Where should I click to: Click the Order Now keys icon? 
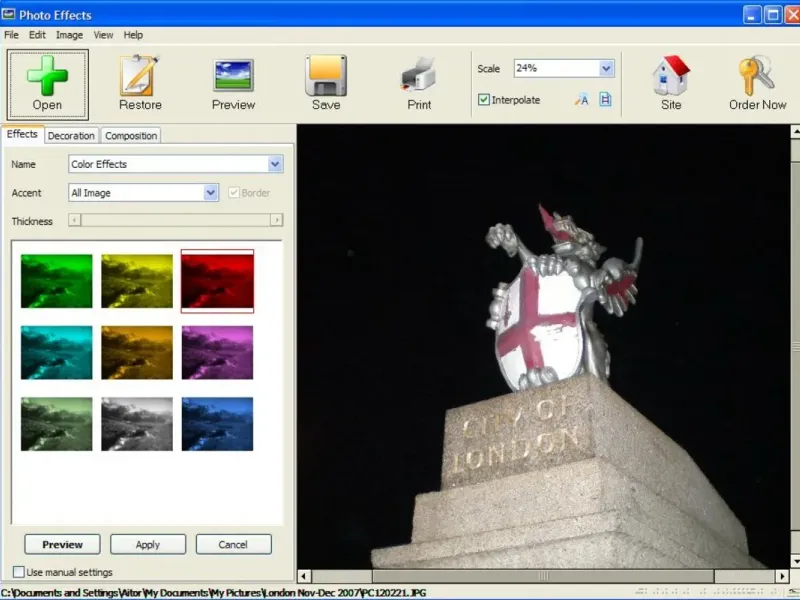pyautogui.click(x=757, y=76)
